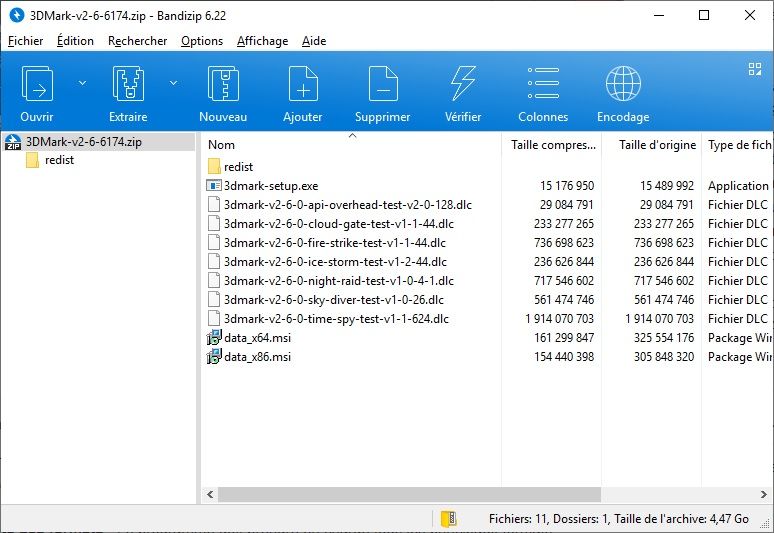Sort by Type de fichier column header
The image size is (774, 533).
click(x=738, y=145)
